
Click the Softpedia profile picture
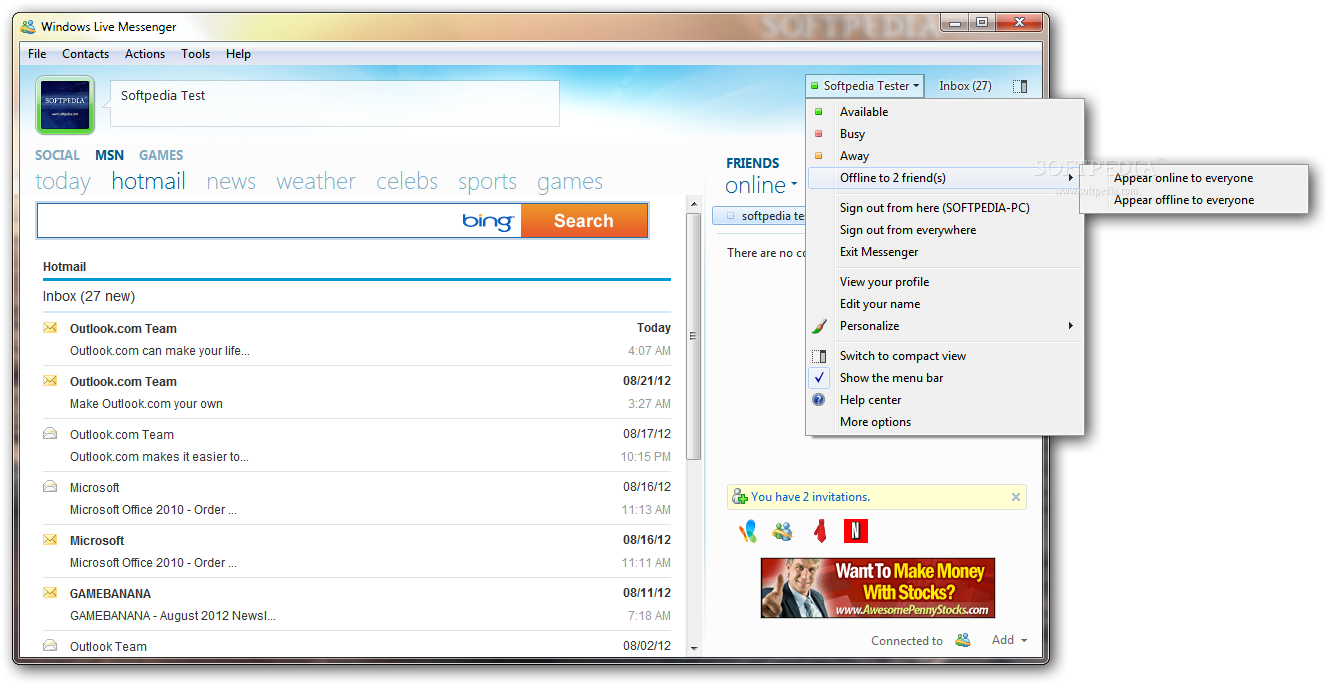(x=65, y=105)
